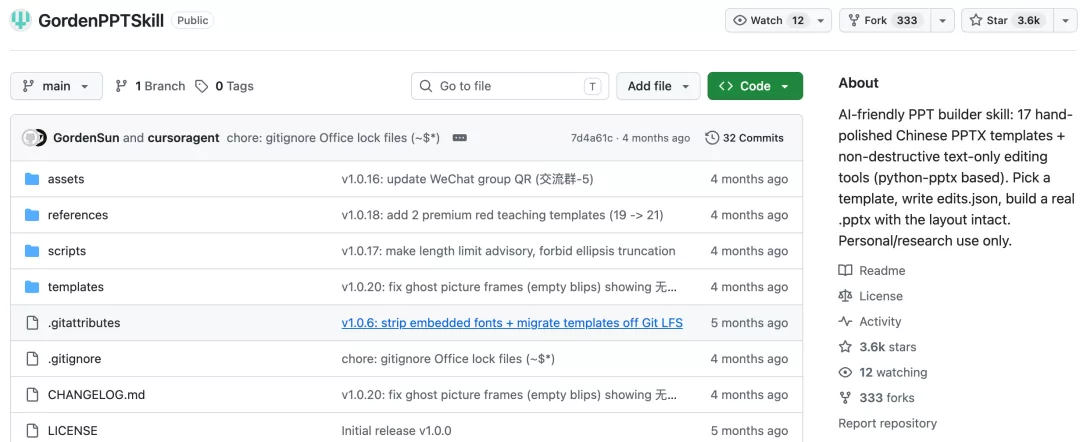Click the commit history clock icon
The image size is (1080, 442).
click(x=712, y=138)
